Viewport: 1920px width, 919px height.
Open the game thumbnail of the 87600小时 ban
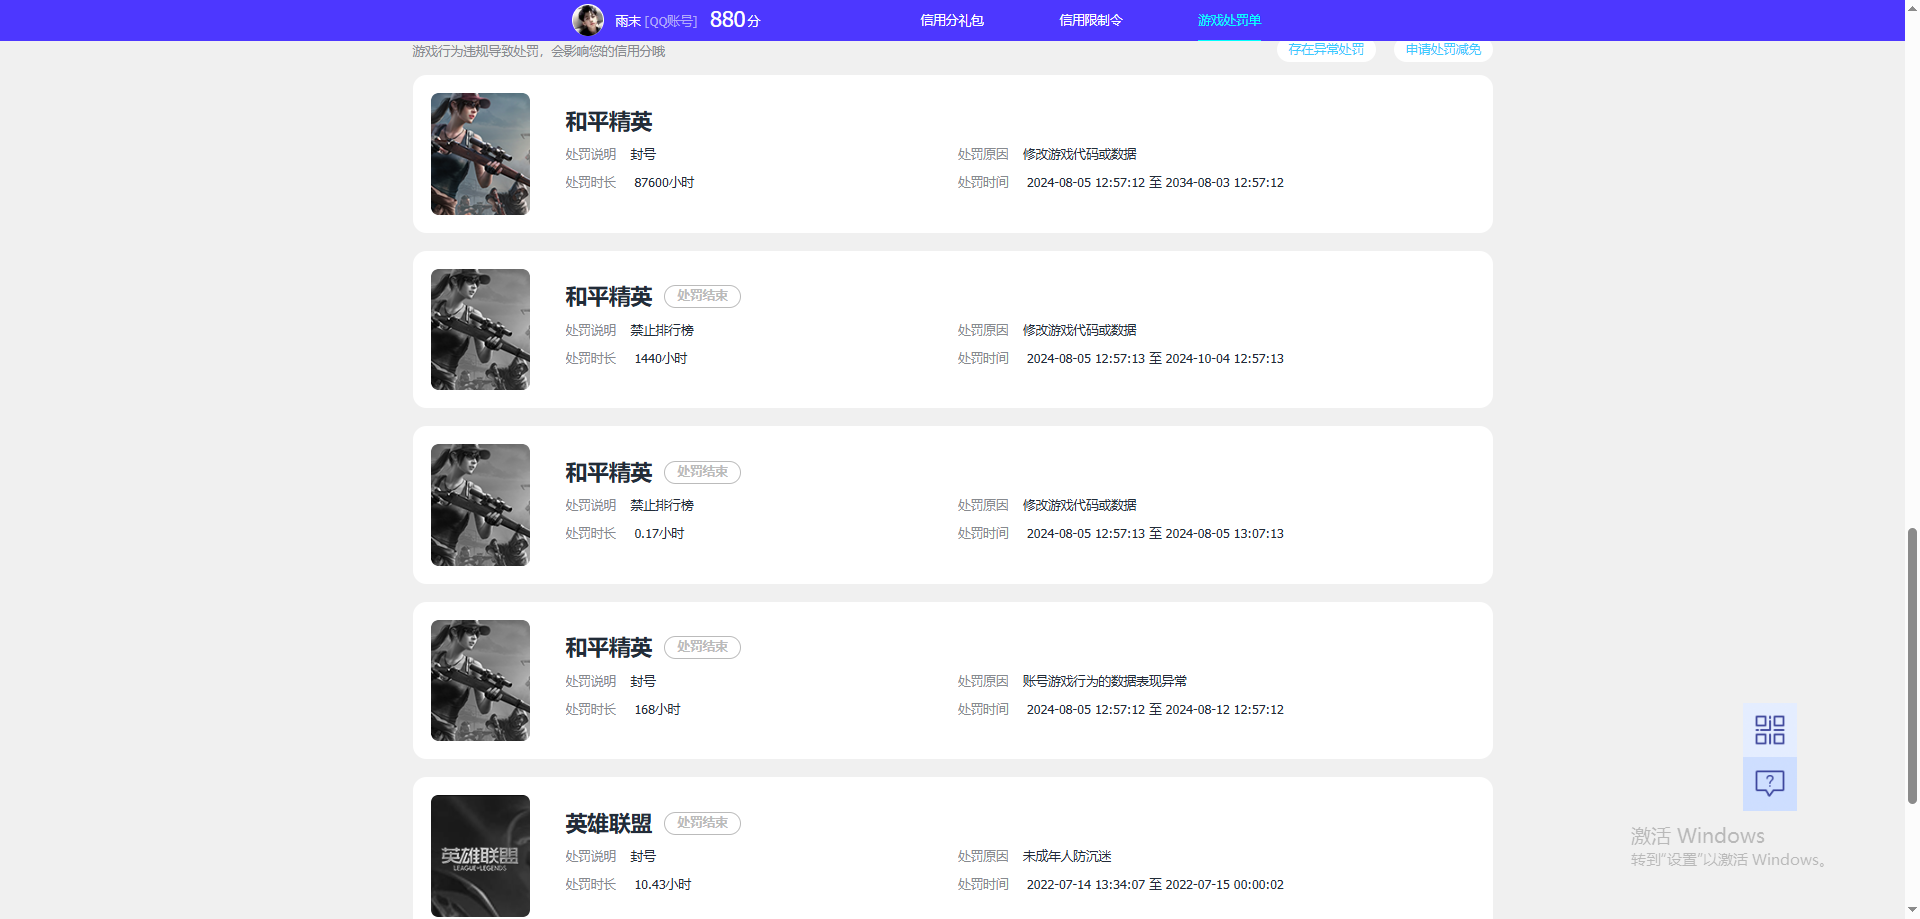(x=480, y=154)
